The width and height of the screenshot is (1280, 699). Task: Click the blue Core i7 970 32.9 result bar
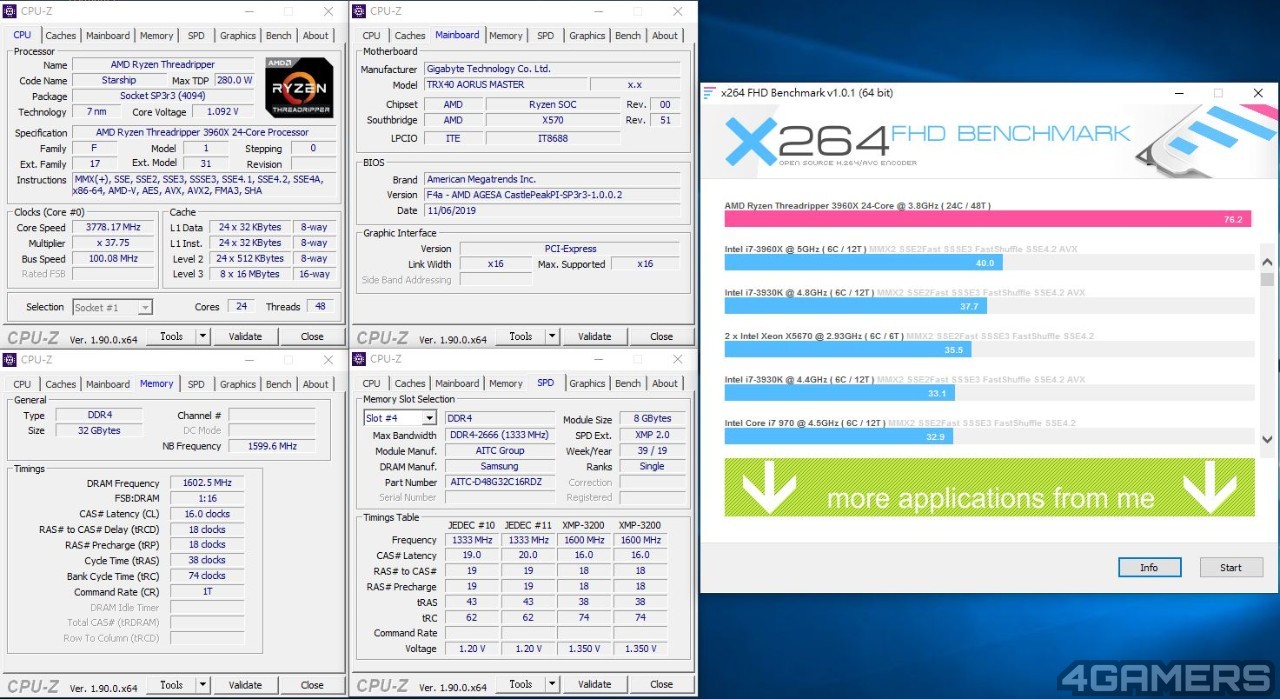(839, 436)
